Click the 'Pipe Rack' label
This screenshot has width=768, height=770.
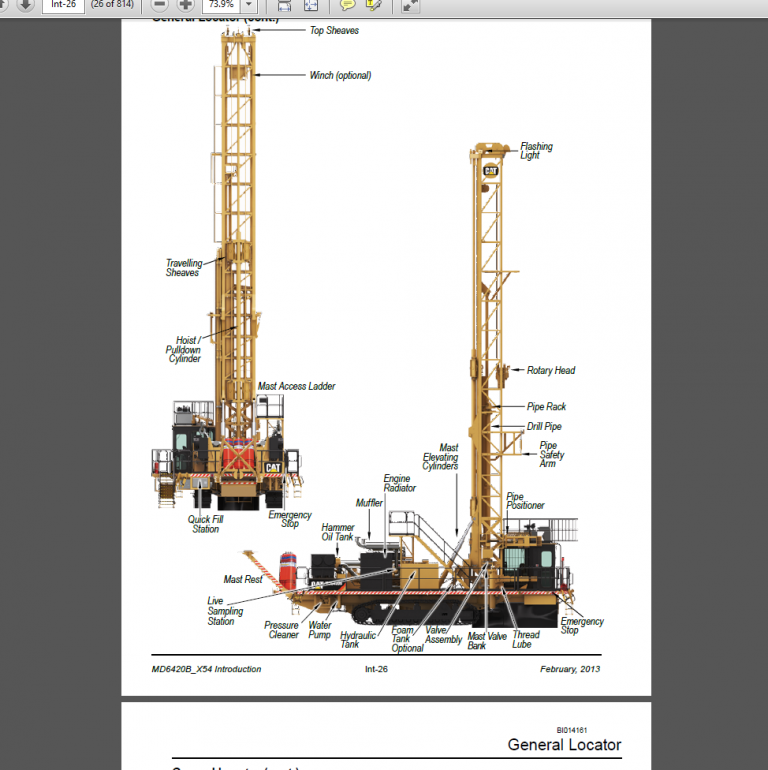tap(546, 407)
